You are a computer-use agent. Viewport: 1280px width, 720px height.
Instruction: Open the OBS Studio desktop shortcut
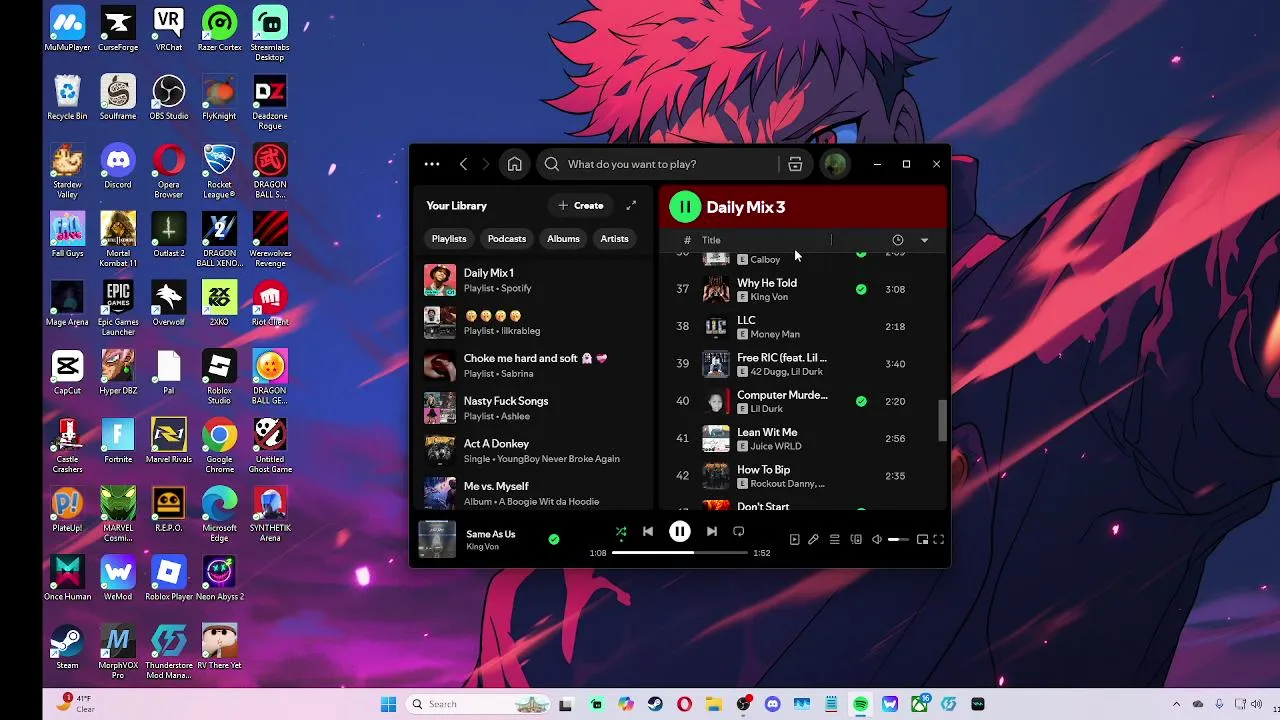point(169,98)
